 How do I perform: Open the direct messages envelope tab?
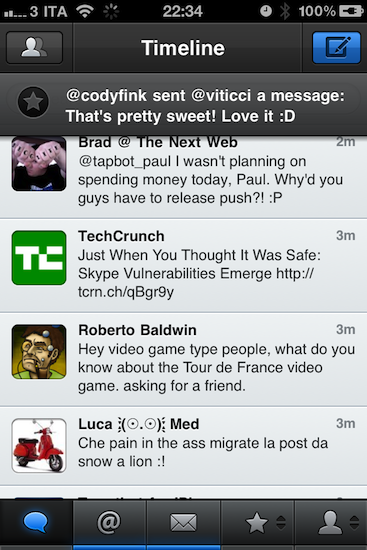pyautogui.click(x=183, y=523)
